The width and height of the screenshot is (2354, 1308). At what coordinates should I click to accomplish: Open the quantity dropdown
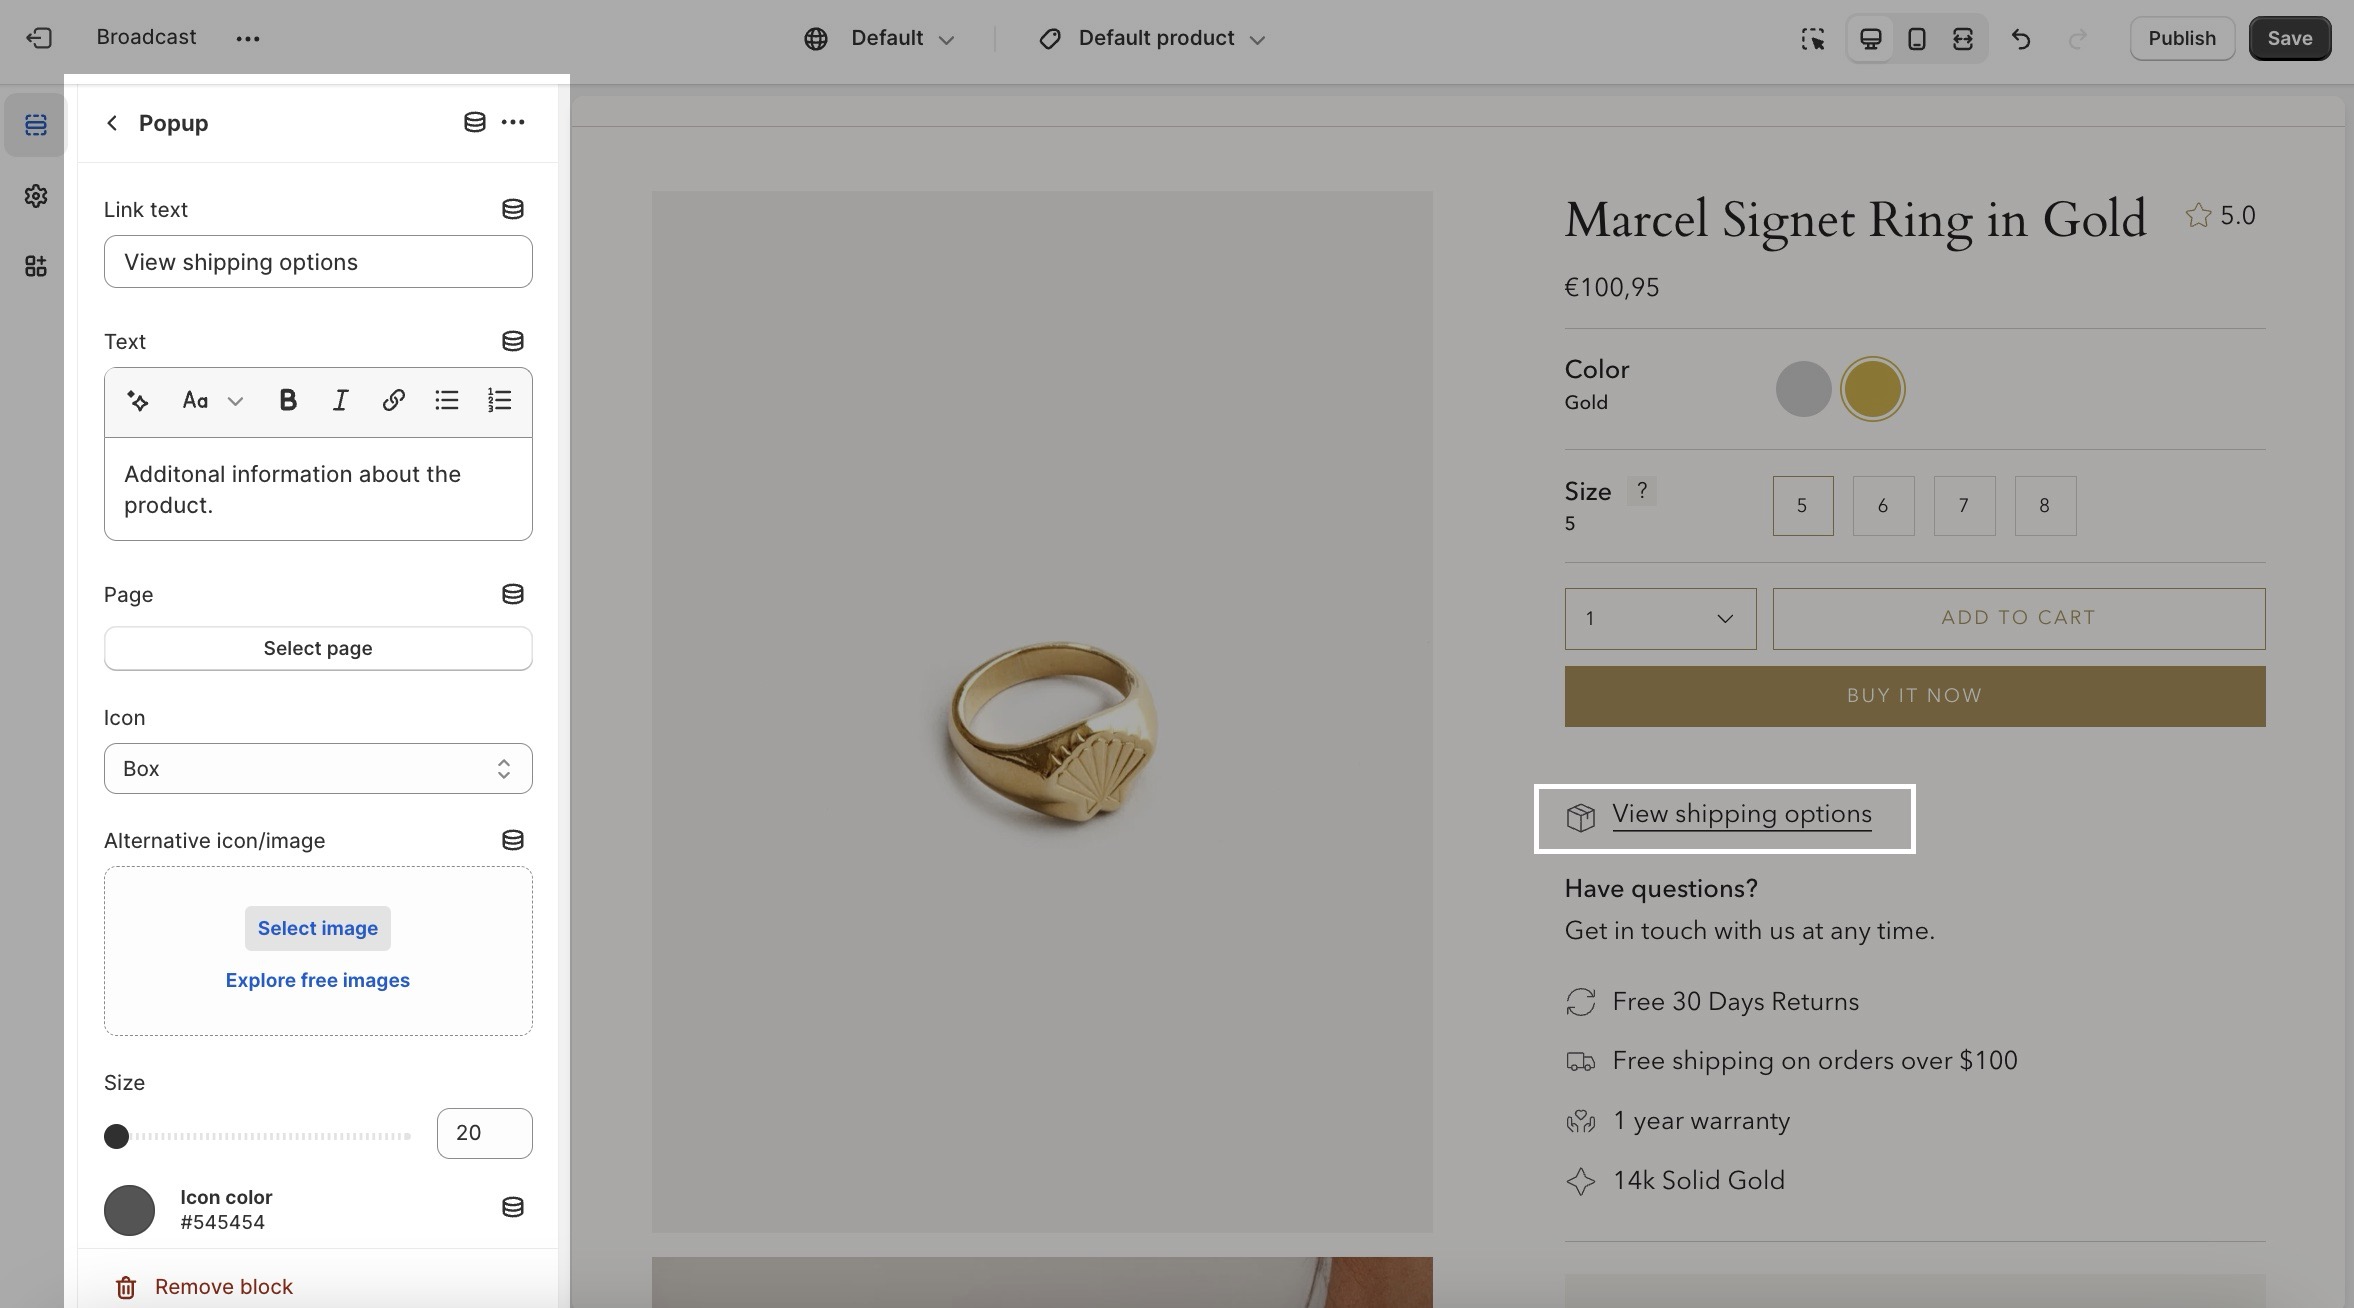[x=1660, y=619]
